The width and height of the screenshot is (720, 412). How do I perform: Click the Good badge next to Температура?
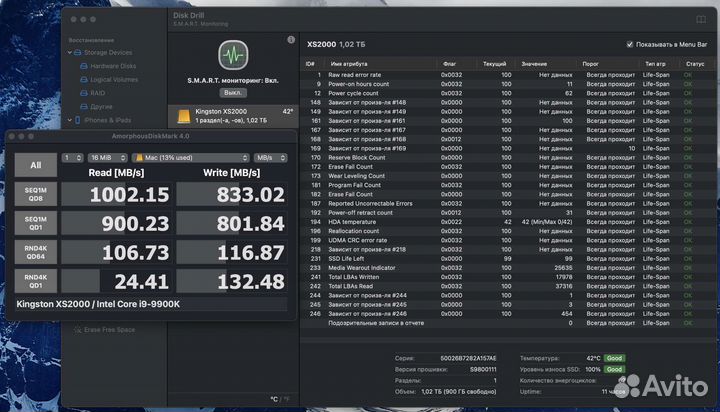(614, 358)
